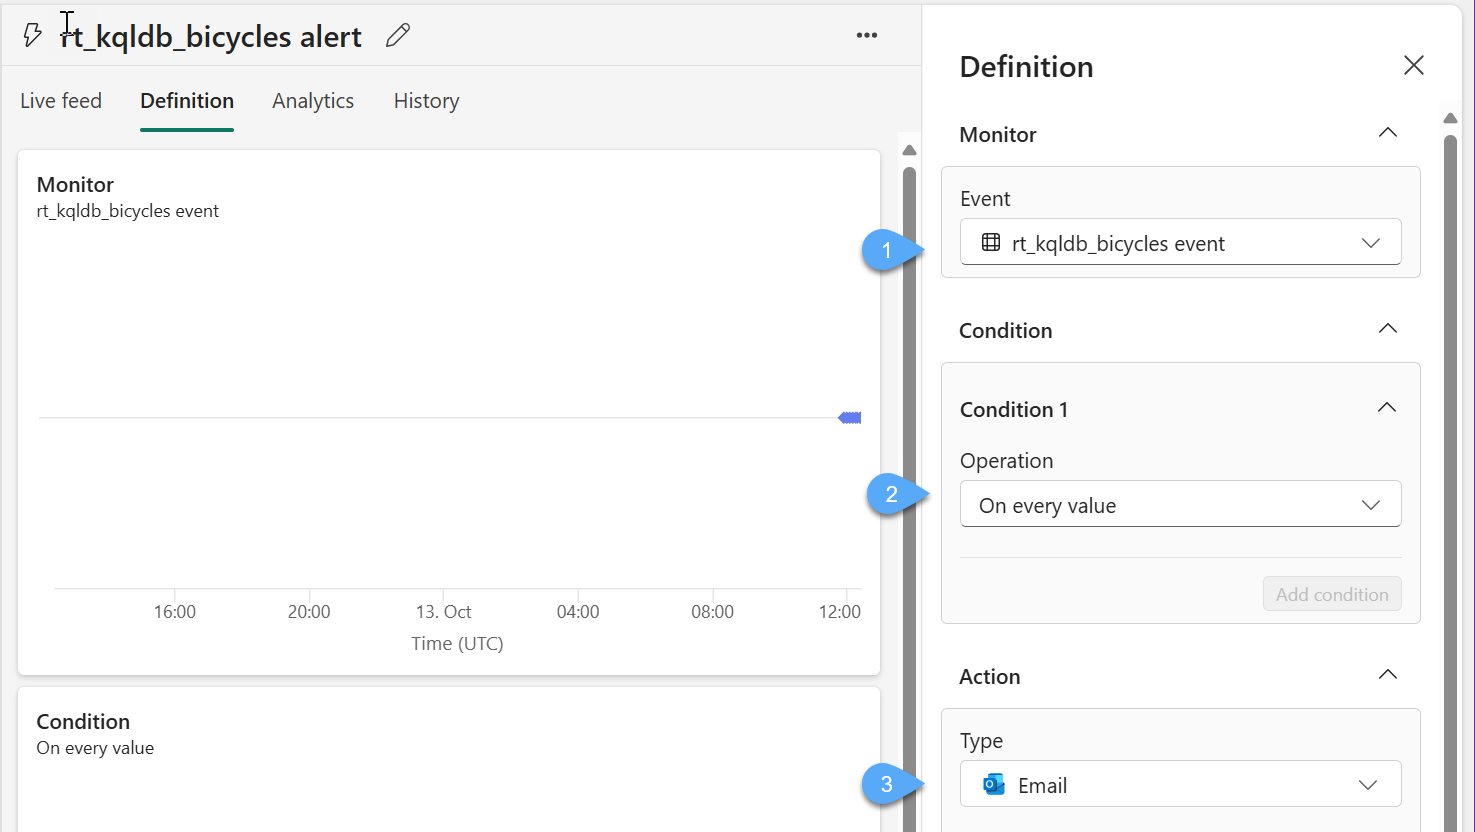Click the numbered callout marker 1

click(x=886, y=250)
